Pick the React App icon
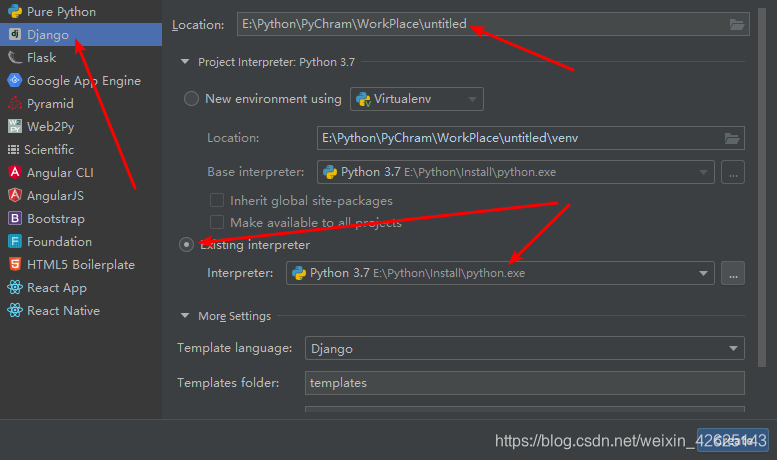This screenshot has width=777, height=460. pyautogui.click(x=15, y=287)
